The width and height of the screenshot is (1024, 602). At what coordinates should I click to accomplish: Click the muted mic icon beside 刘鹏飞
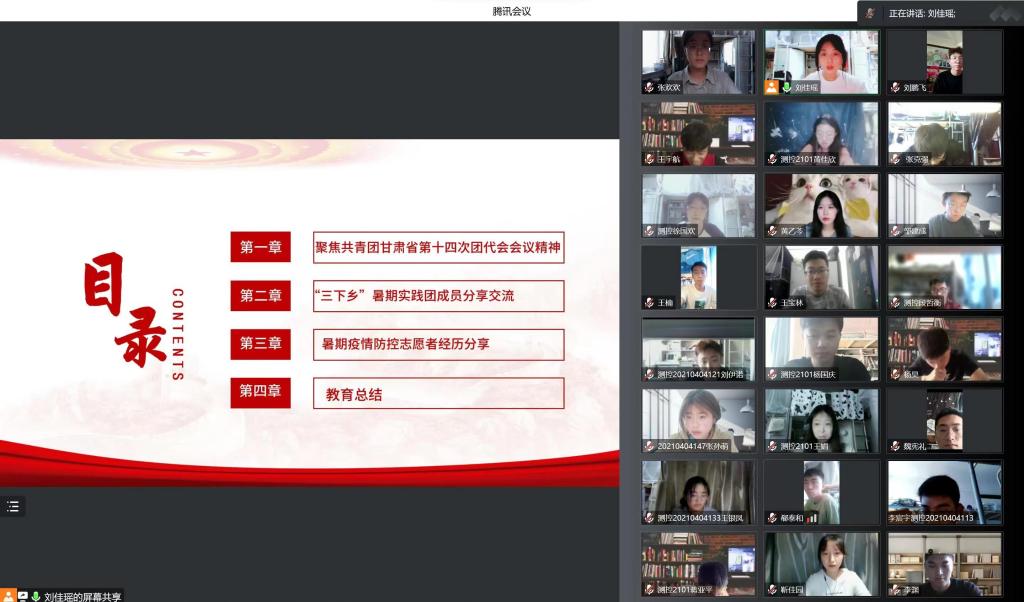coord(895,87)
